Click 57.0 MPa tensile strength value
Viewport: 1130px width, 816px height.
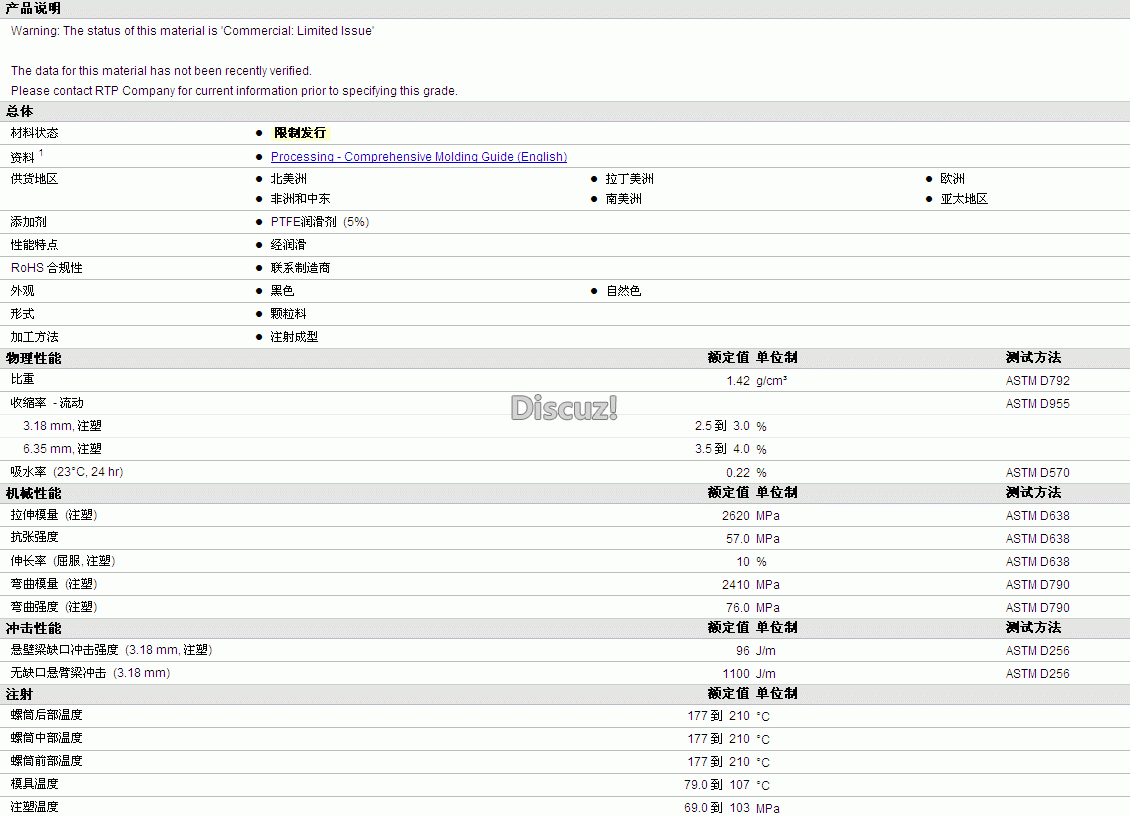752,539
